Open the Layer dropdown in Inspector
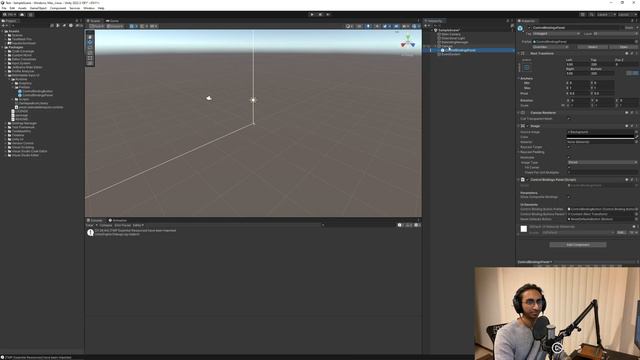 (616, 34)
